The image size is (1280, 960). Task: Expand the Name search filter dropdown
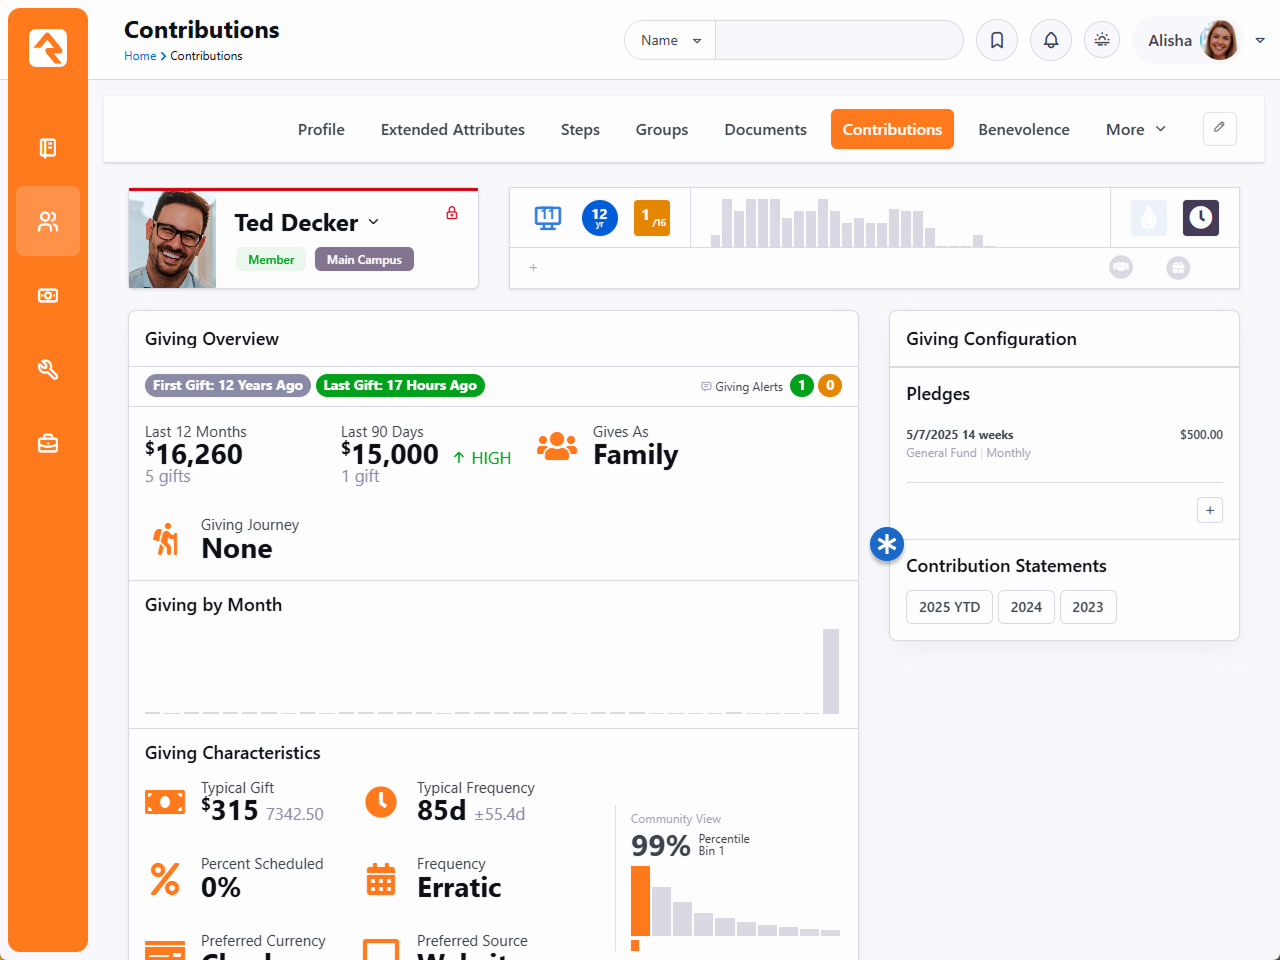pos(670,41)
